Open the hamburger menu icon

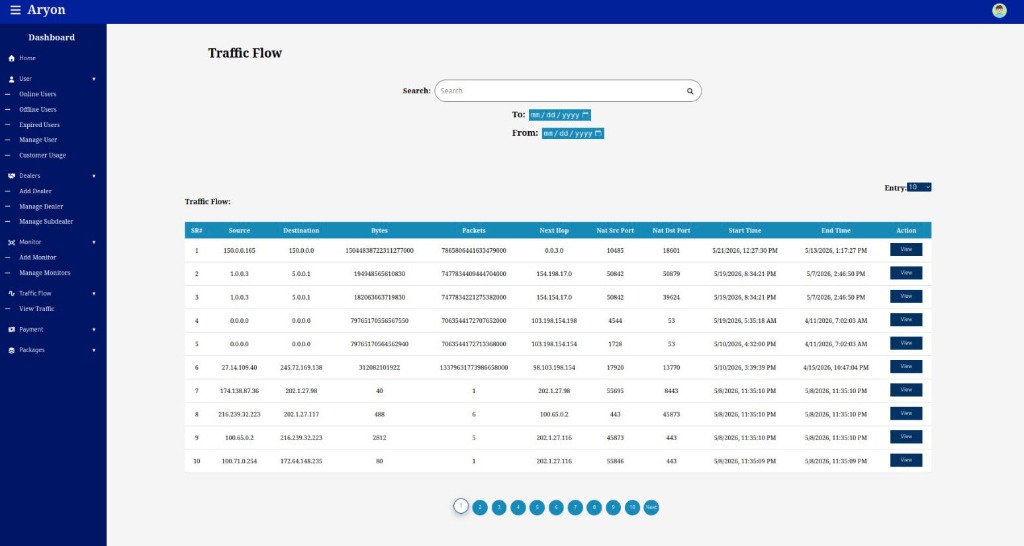15,10
